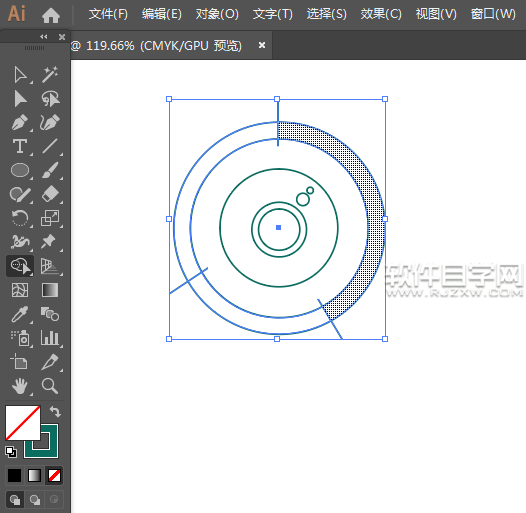
Task: Swap fill and stroke colors arrow
Action: (55, 411)
